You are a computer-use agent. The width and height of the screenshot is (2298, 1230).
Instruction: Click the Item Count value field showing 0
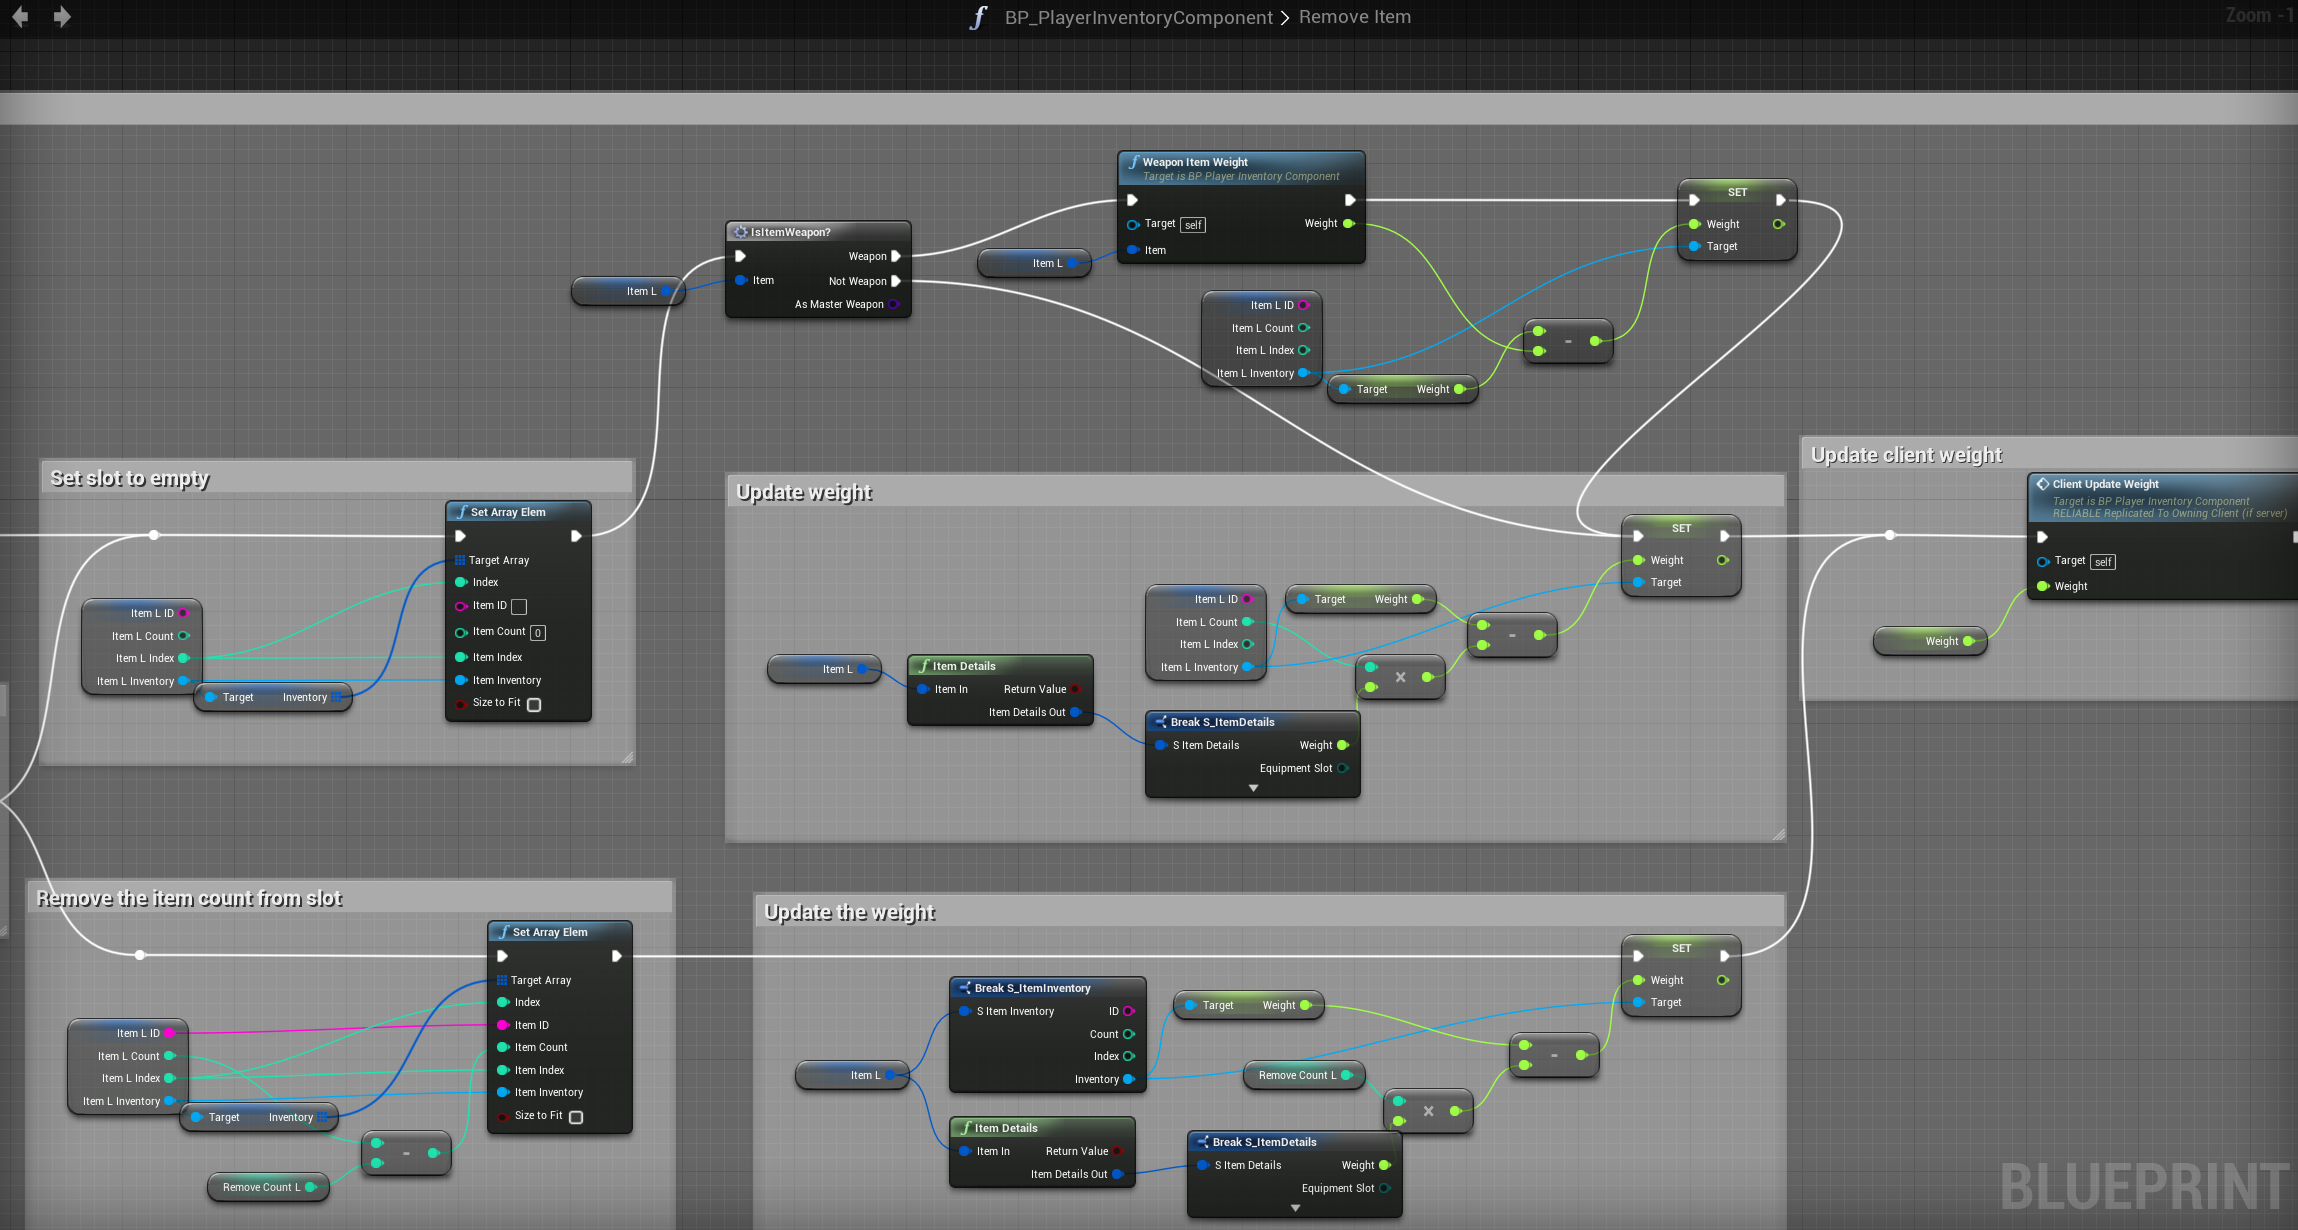point(538,633)
